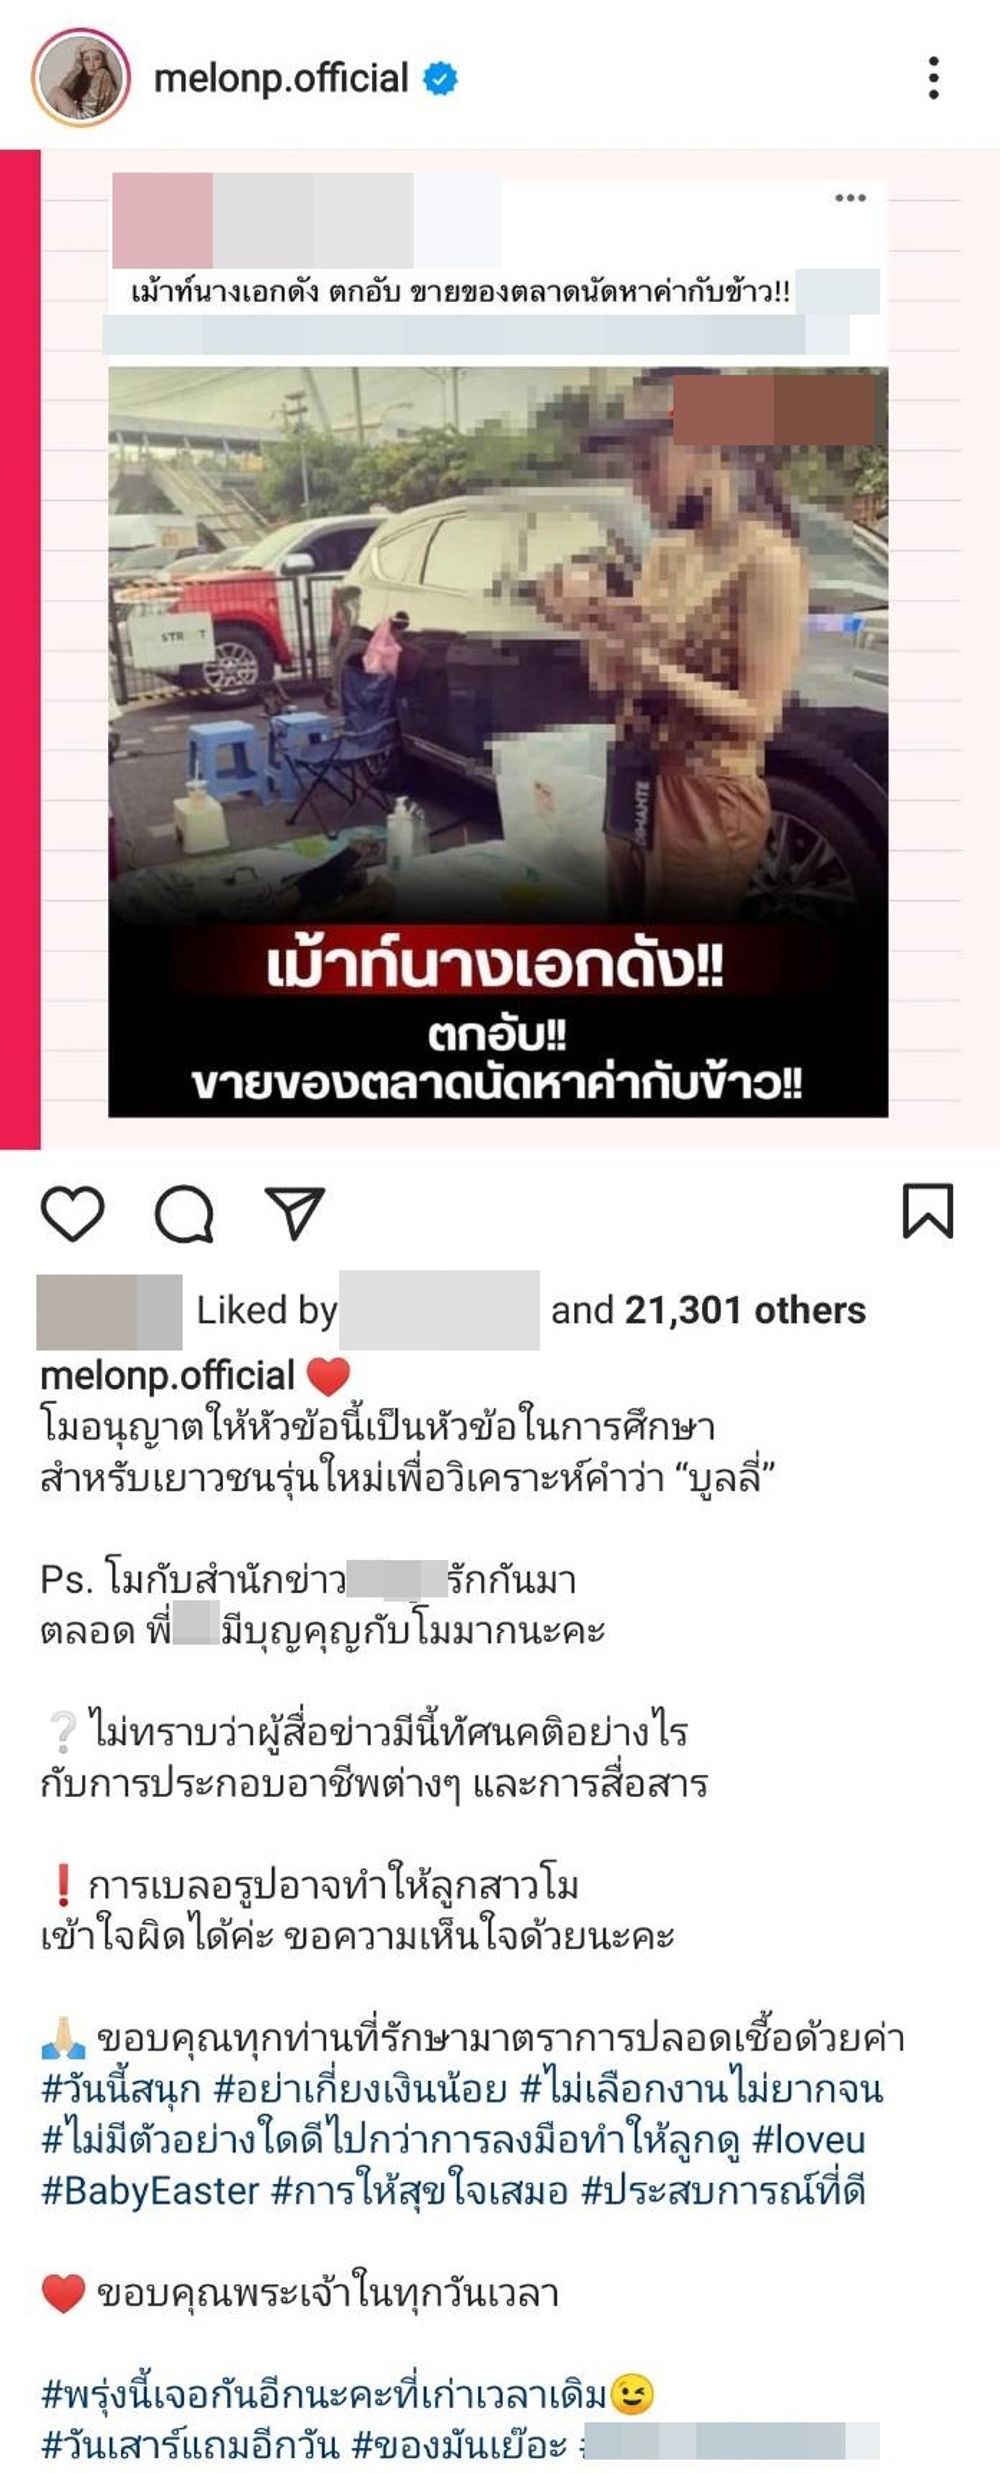This screenshot has width=1000, height=2473.
Task: Tap the blue verified badge
Action: coord(440,78)
